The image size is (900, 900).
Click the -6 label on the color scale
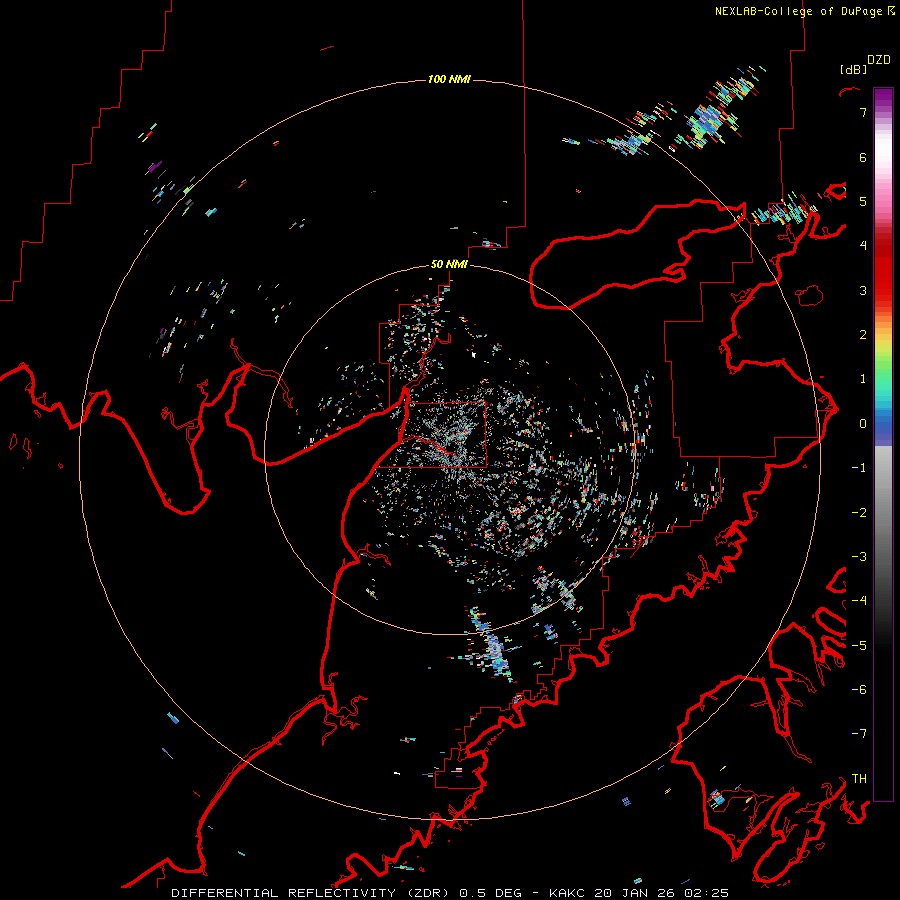(859, 690)
